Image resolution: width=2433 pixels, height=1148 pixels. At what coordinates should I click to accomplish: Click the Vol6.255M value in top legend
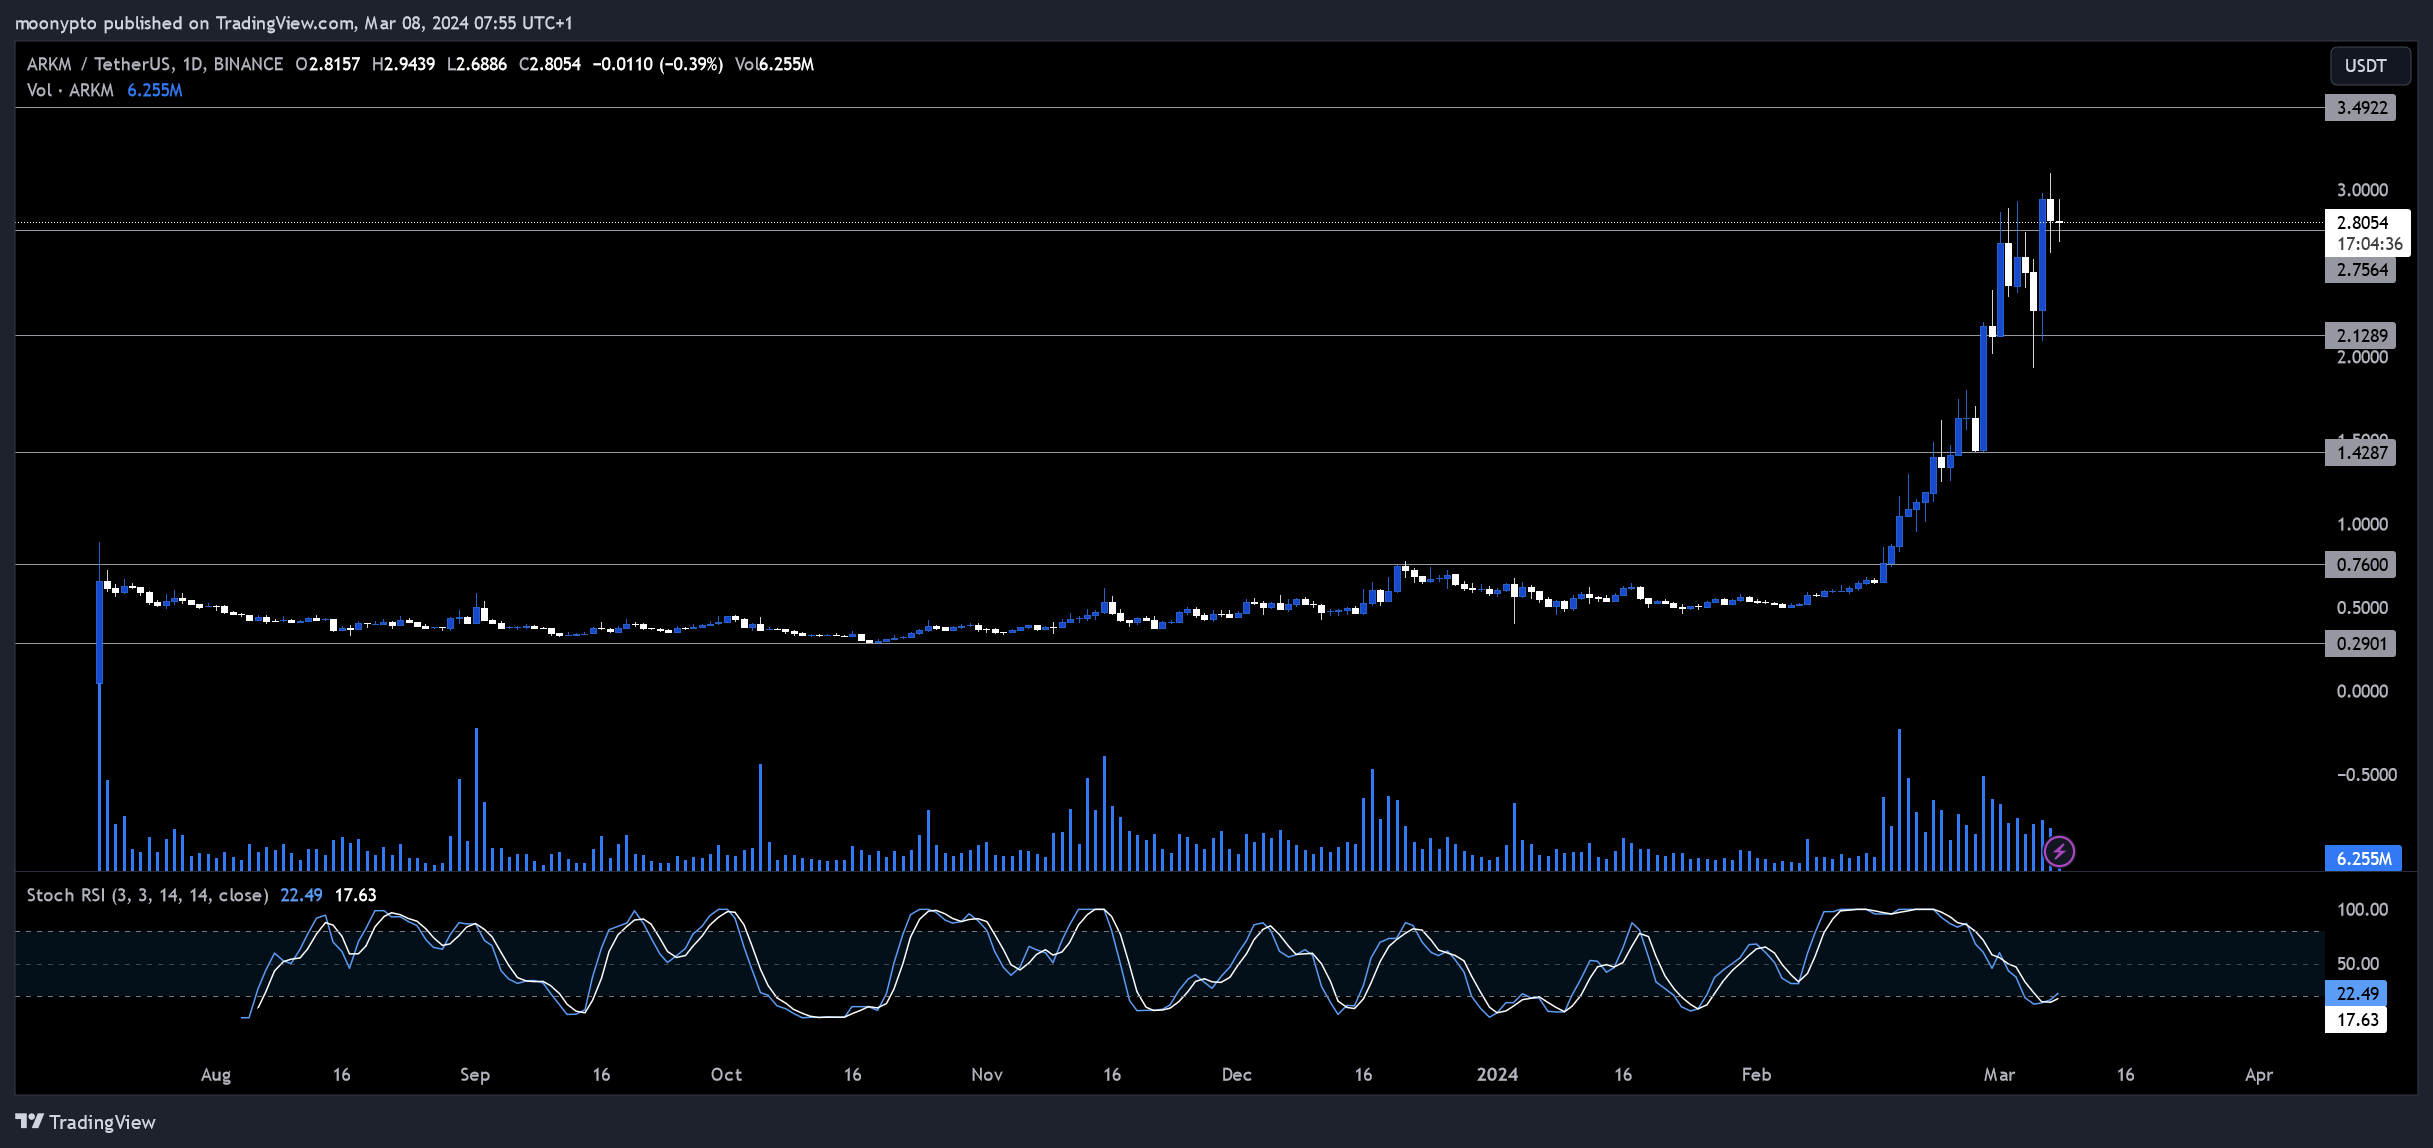click(774, 65)
